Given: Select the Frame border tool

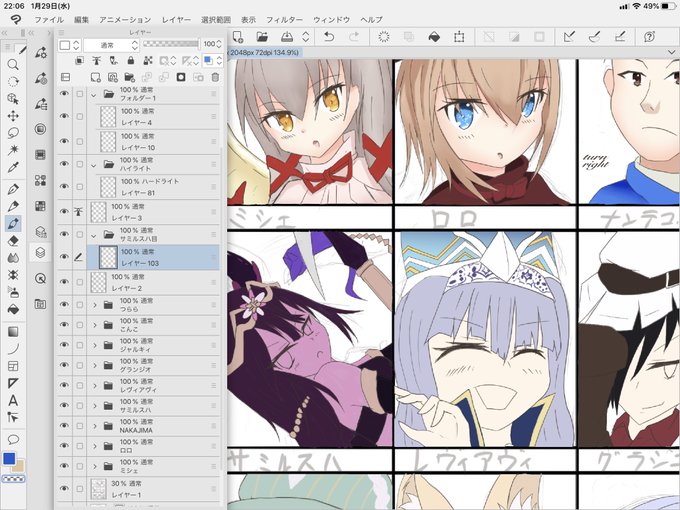Looking at the screenshot, I should point(13,366).
